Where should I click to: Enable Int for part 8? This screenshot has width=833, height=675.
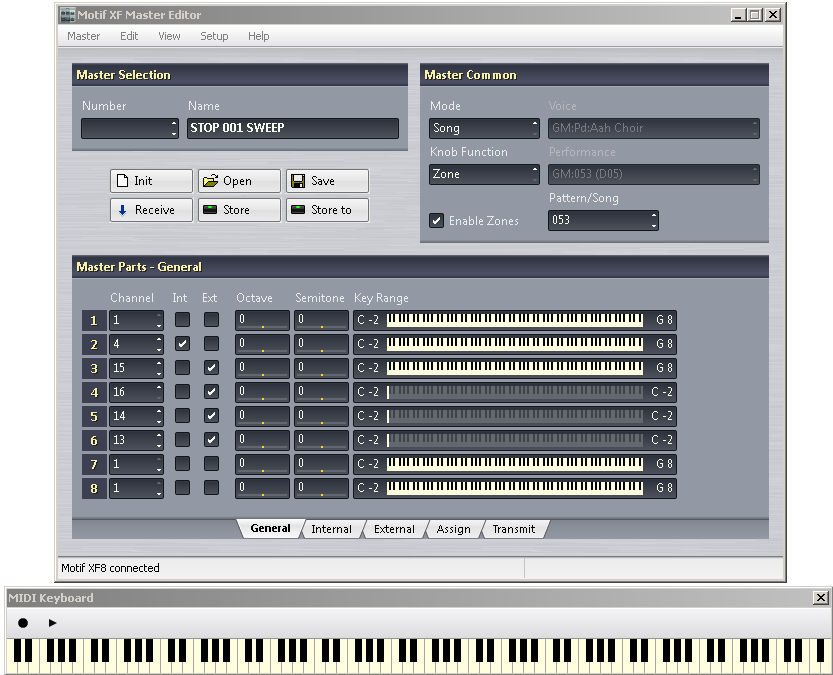click(x=182, y=488)
